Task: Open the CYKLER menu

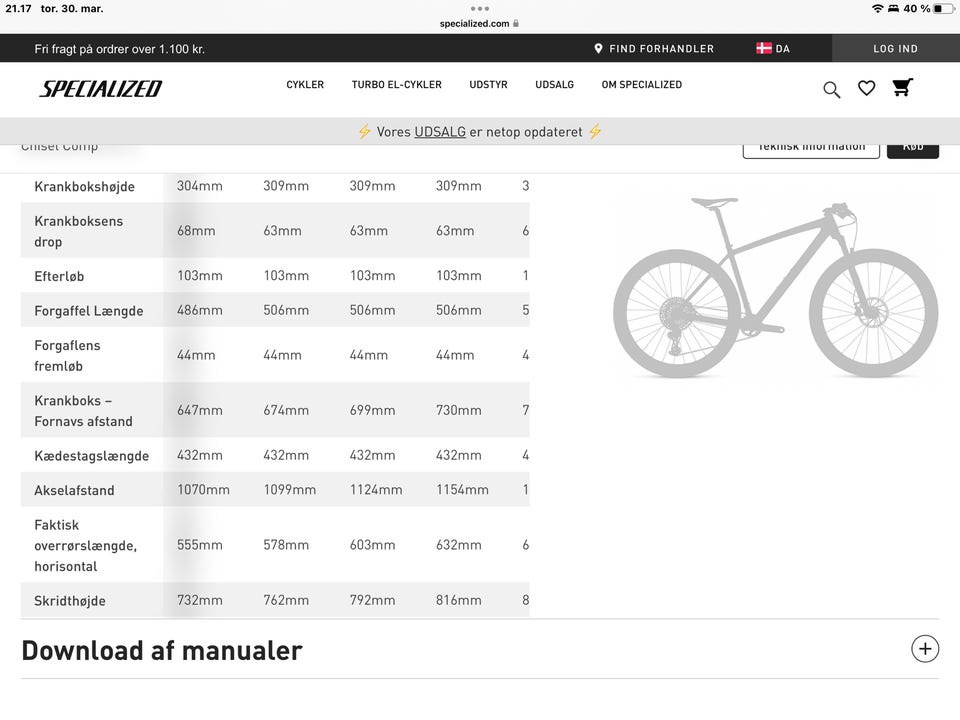Action: click(x=305, y=84)
